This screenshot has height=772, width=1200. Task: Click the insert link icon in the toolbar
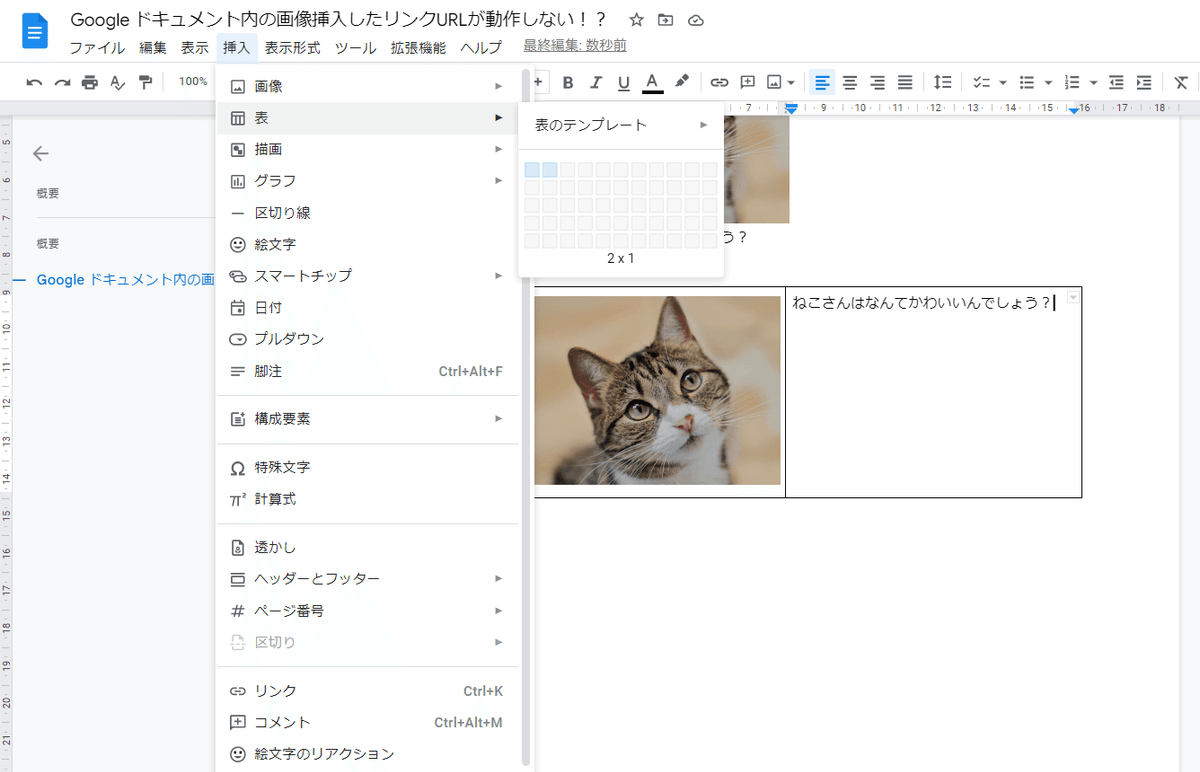click(719, 83)
